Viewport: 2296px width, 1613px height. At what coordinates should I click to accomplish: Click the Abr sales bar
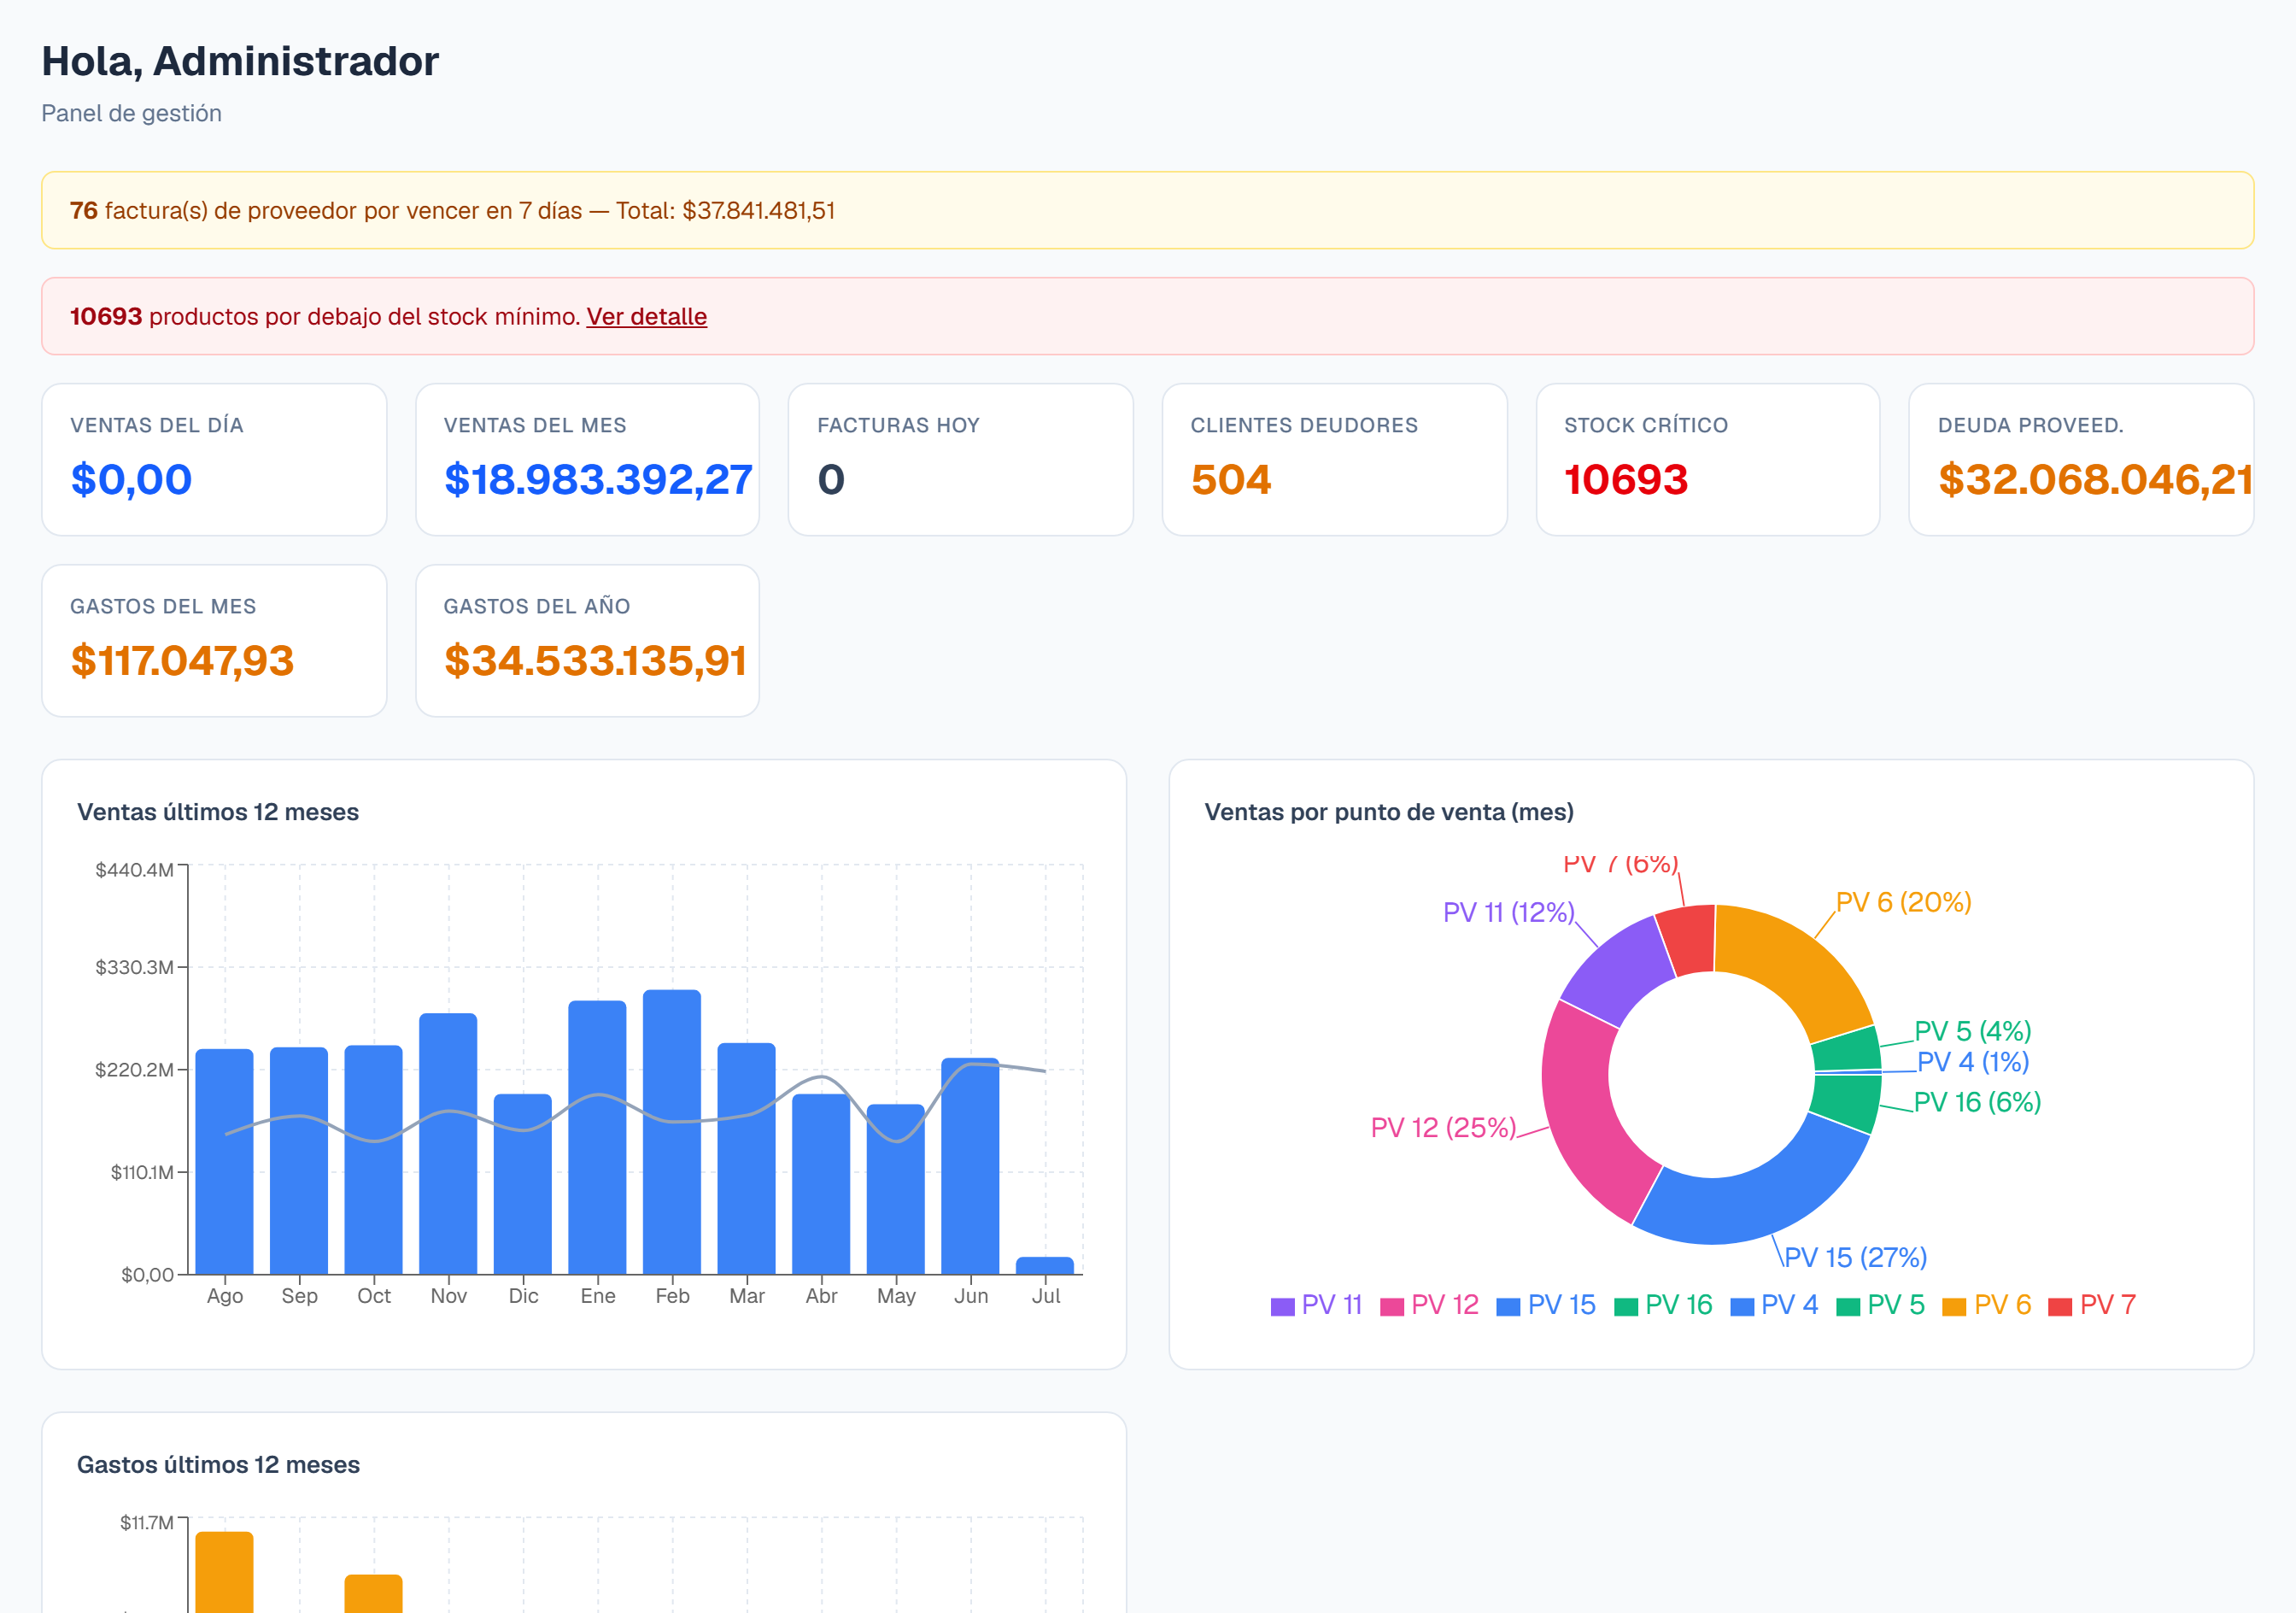pyautogui.click(x=821, y=1184)
